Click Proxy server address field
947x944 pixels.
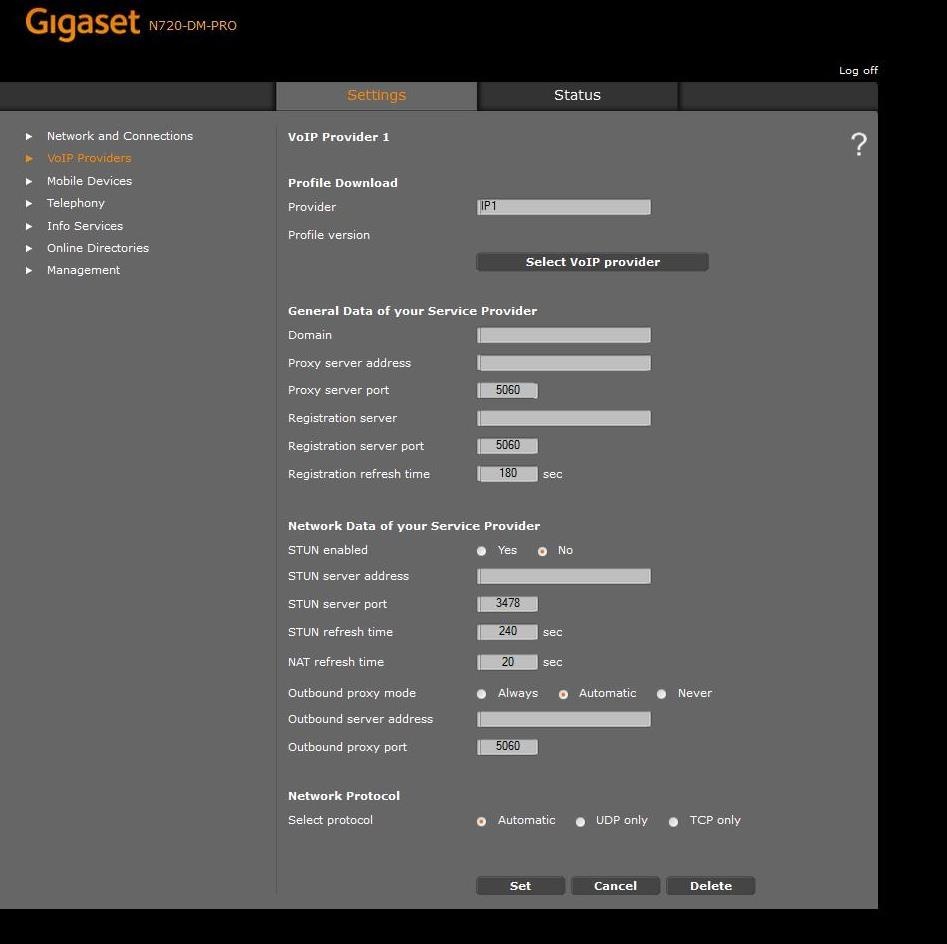point(563,363)
